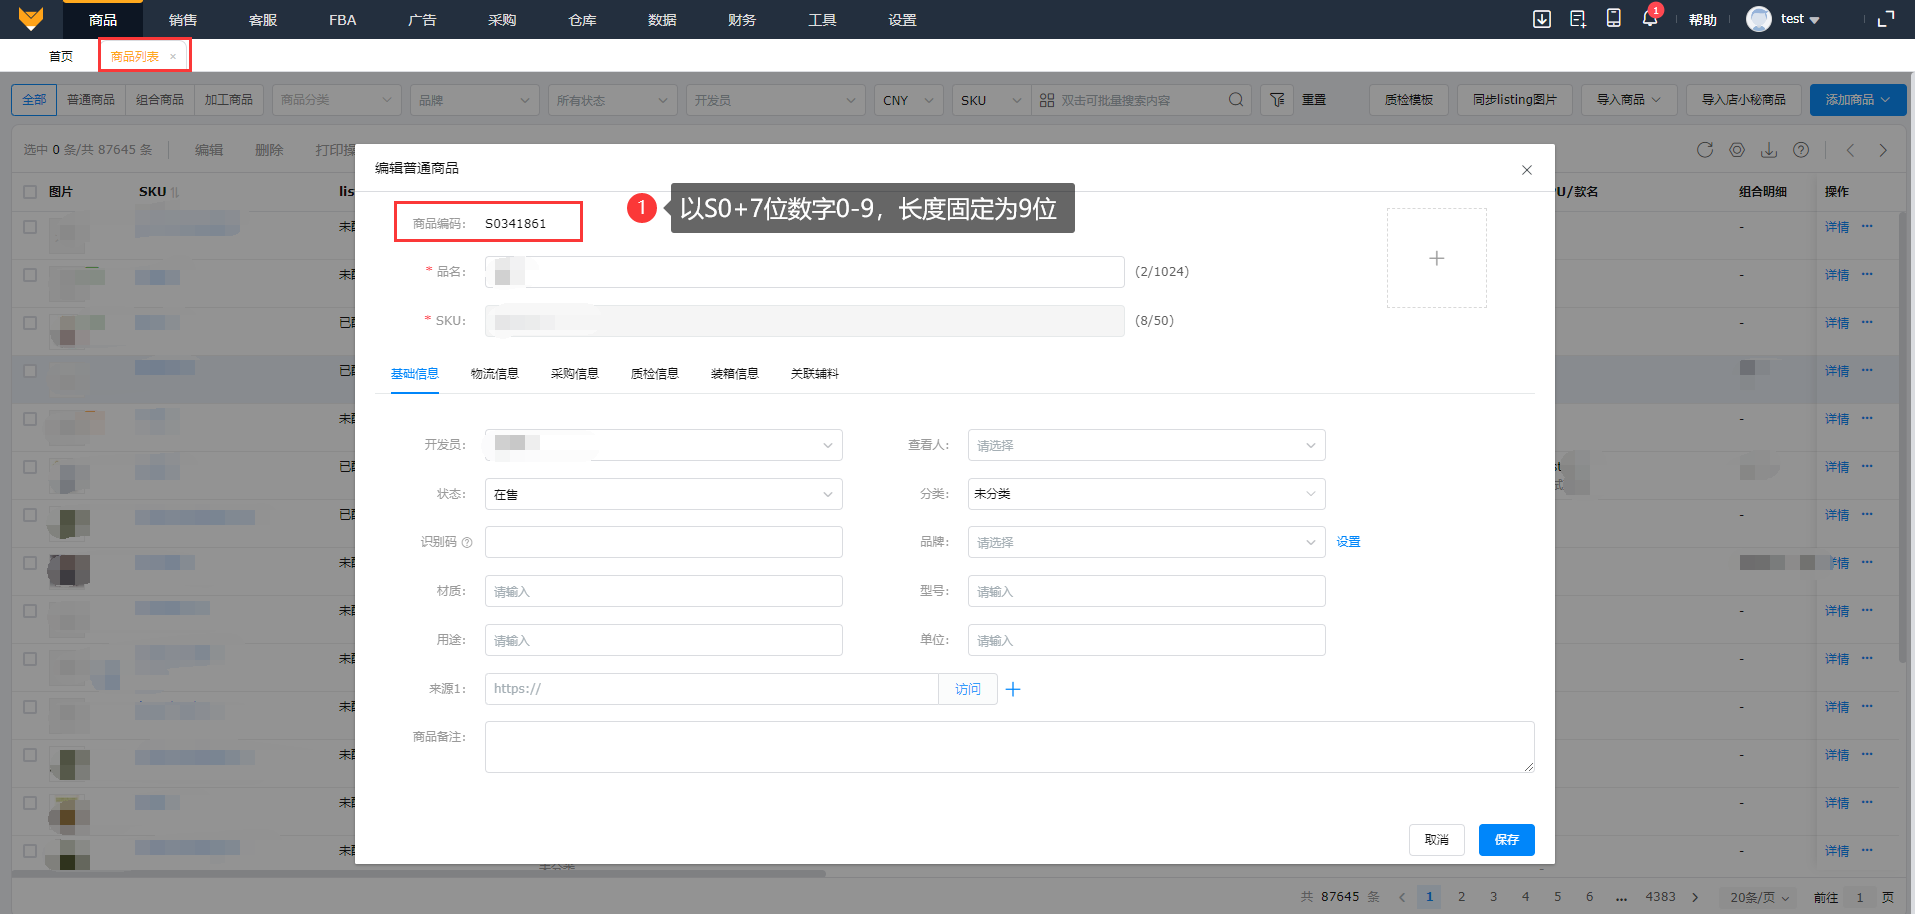
Task: Click the app logo in top left
Action: coord(31,19)
